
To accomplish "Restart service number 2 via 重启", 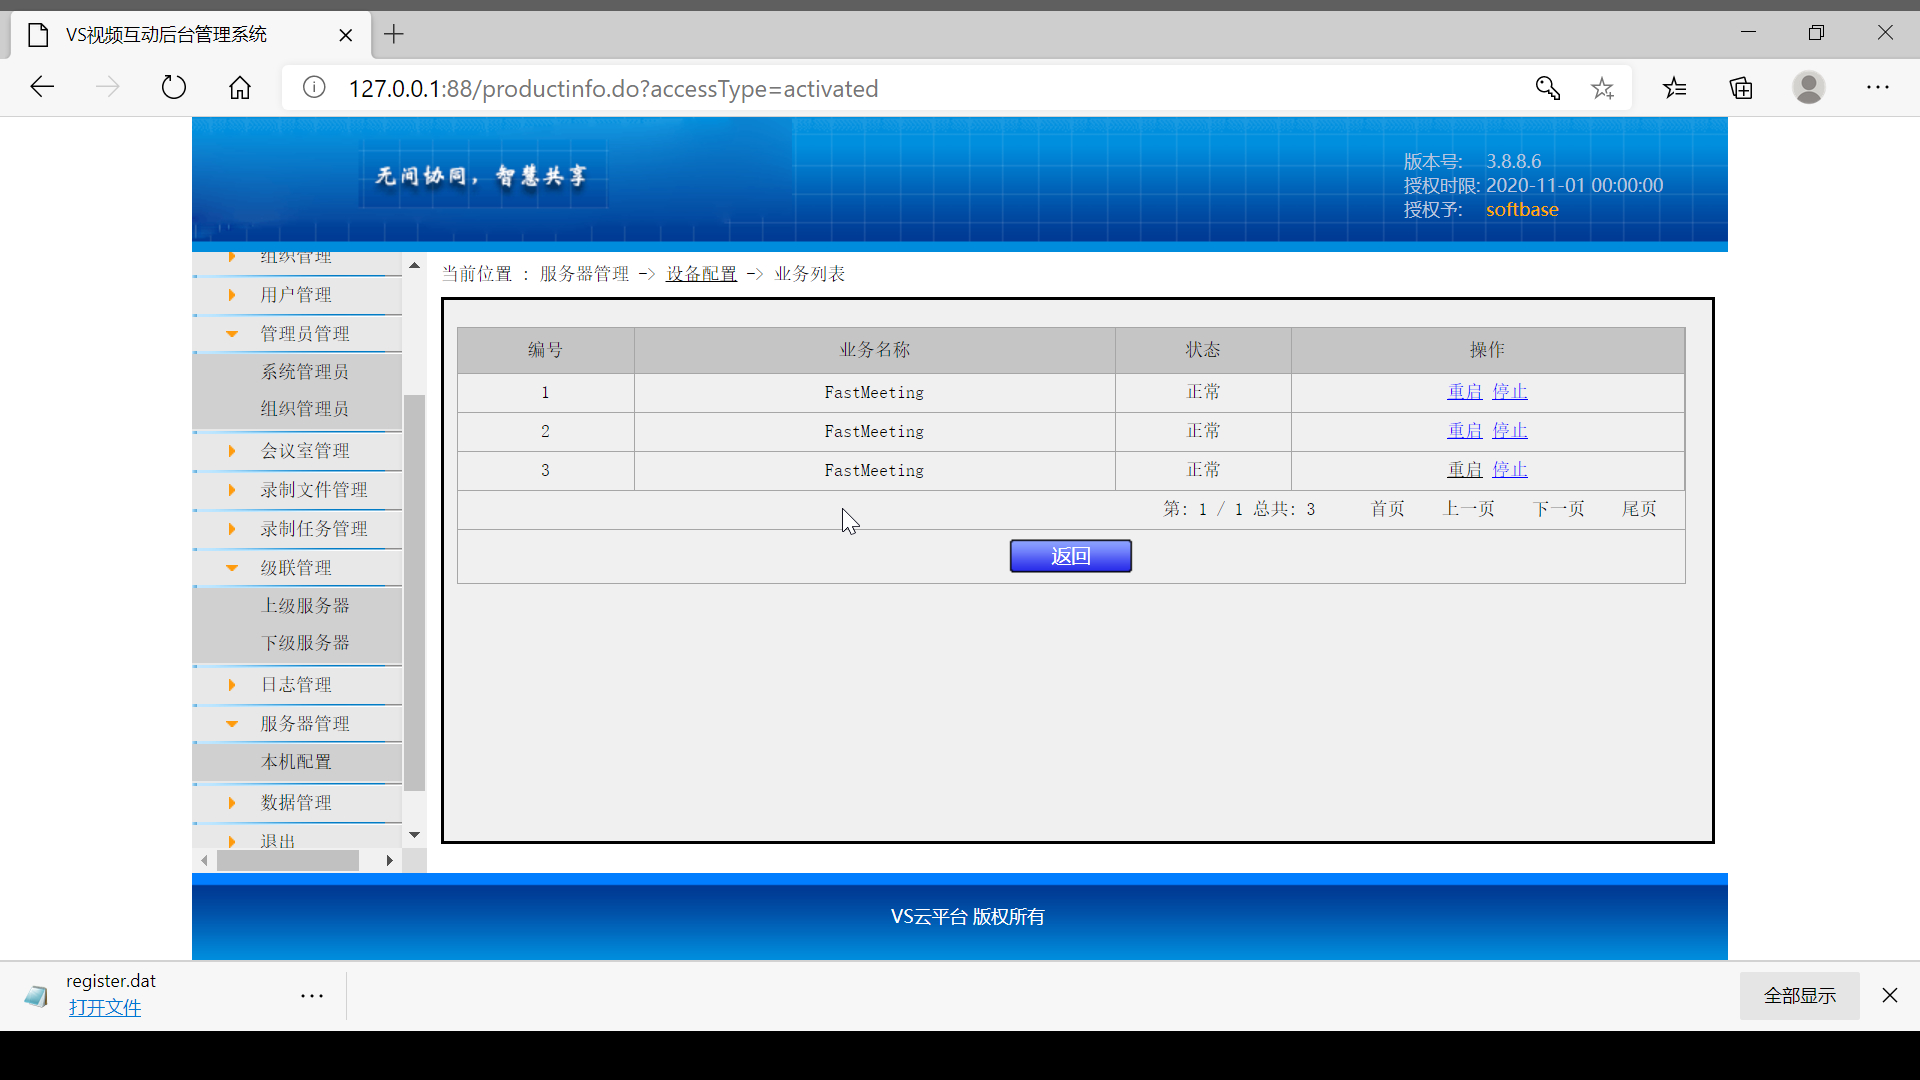I will 1465,431.
